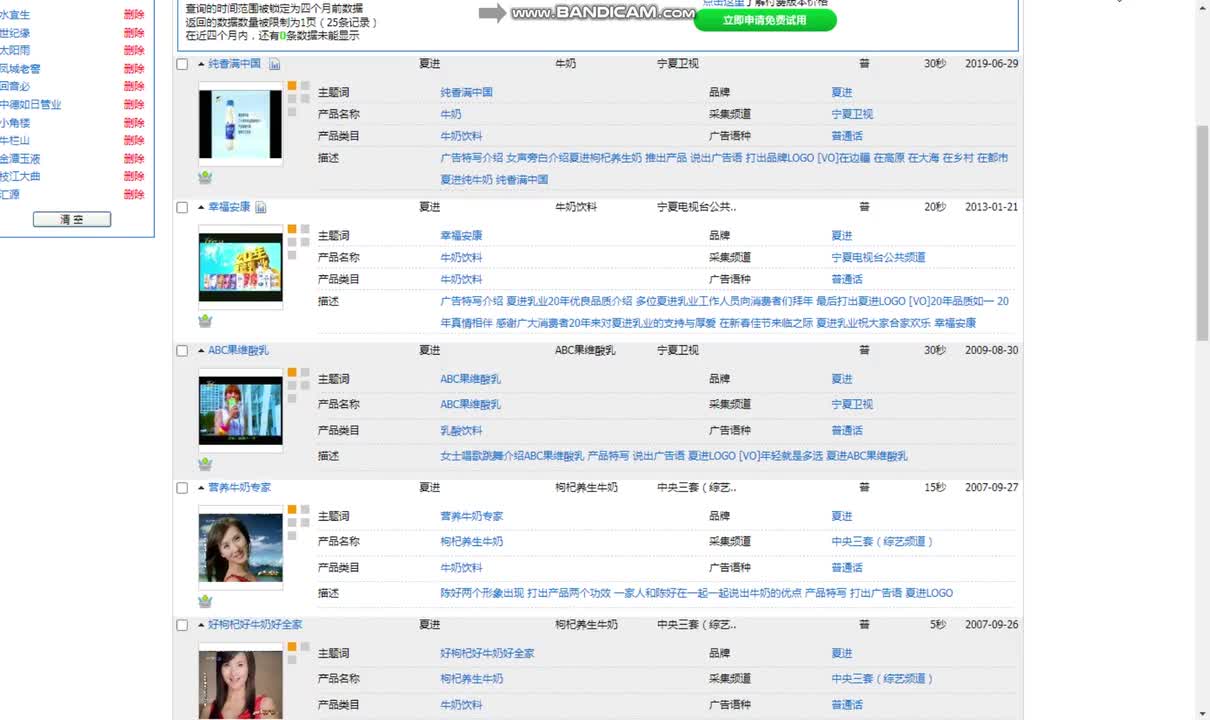Open the 幸福安康 record title link
This screenshot has width=1210, height=720.
[229, 207]
